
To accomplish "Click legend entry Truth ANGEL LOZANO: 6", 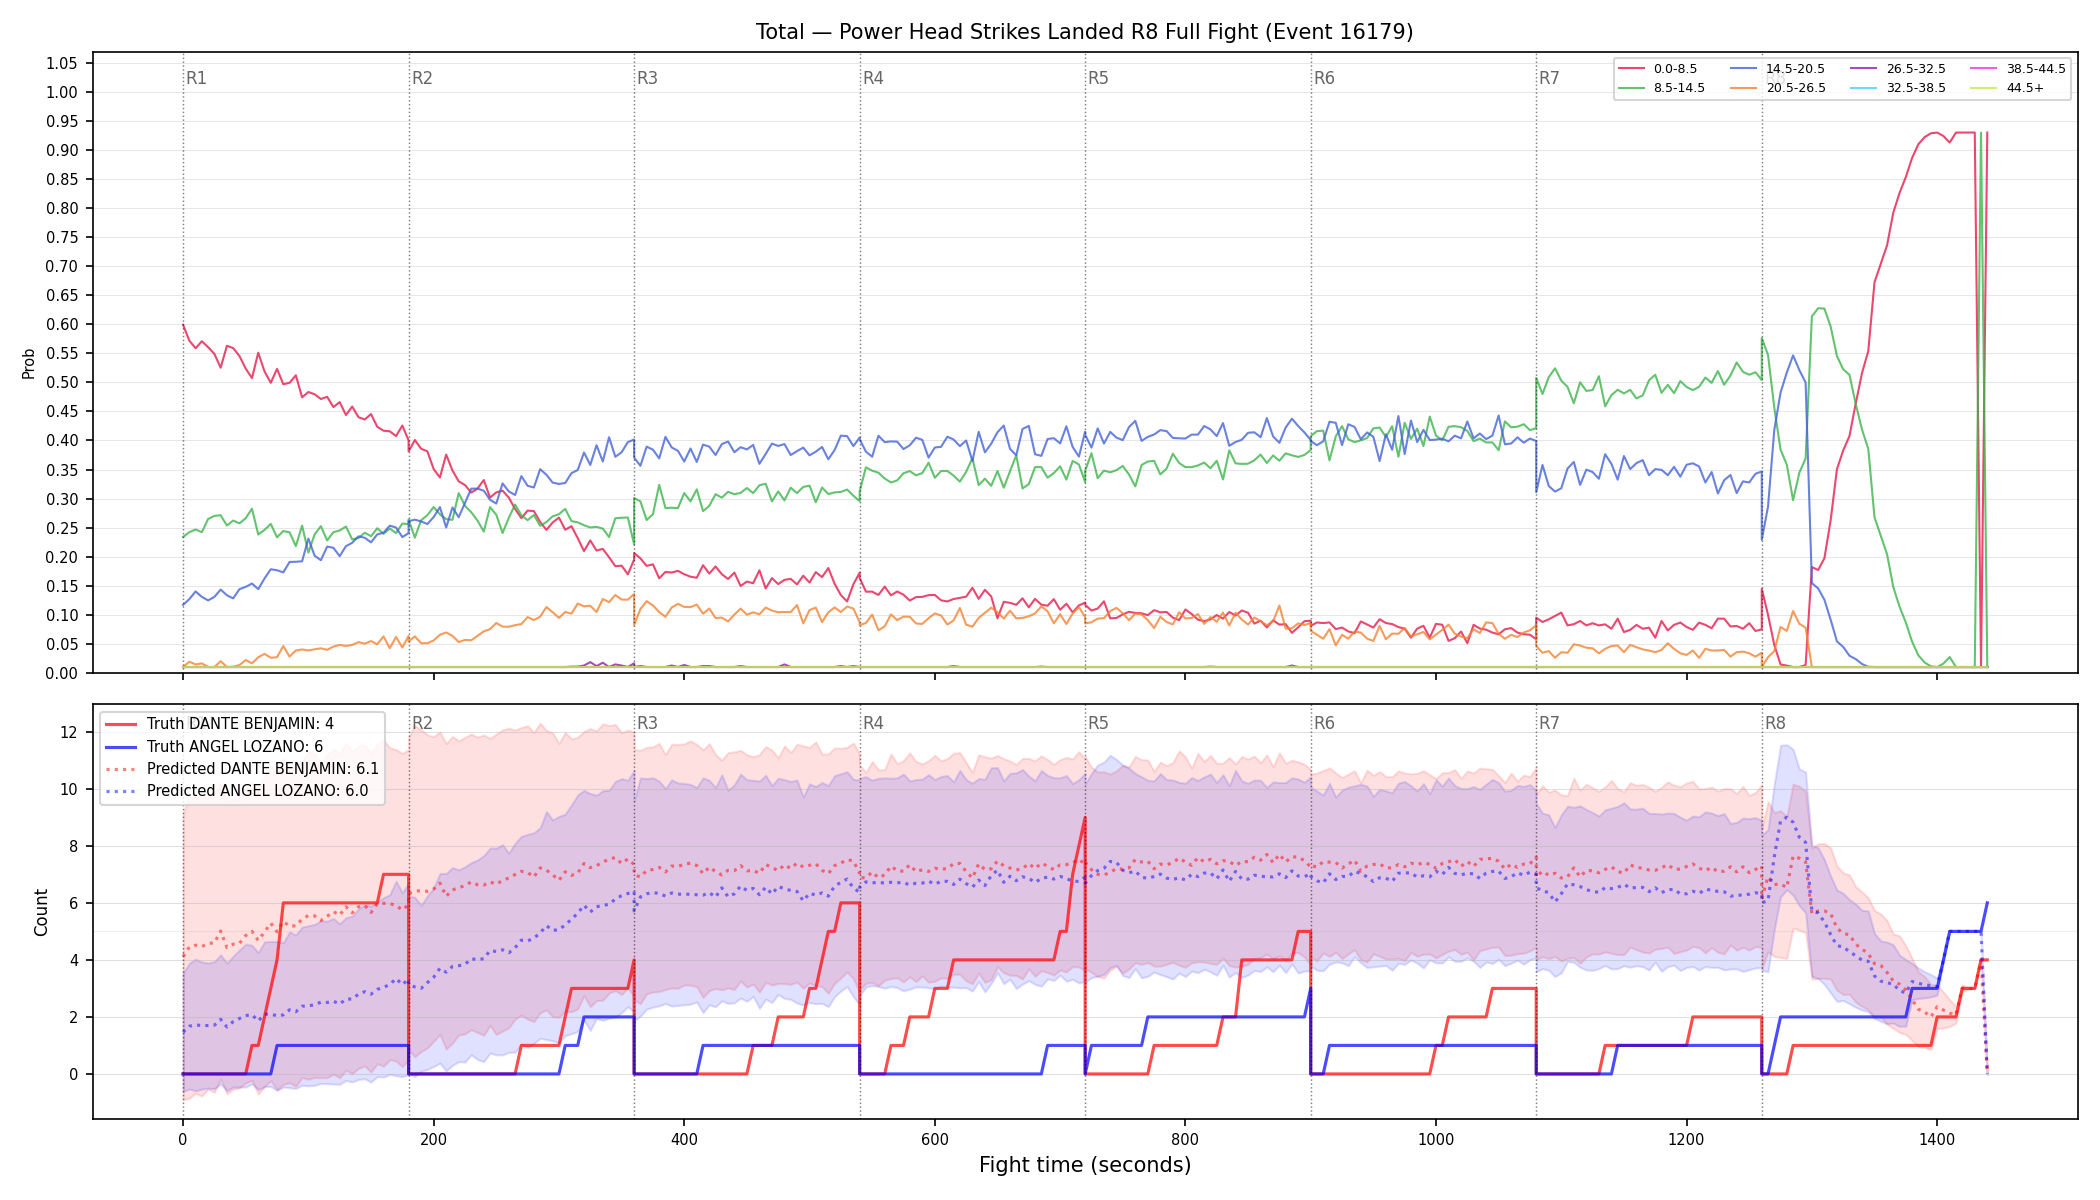I will pos(235,746).
